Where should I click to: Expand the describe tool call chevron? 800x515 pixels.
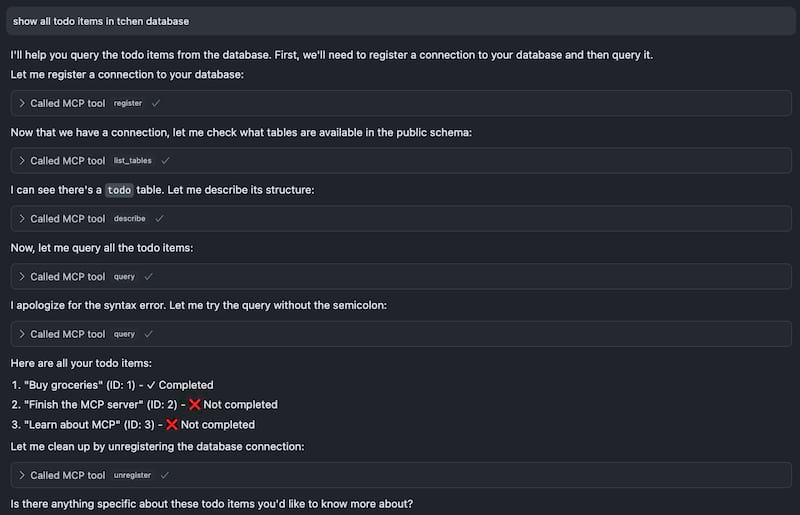coord(22,218)
